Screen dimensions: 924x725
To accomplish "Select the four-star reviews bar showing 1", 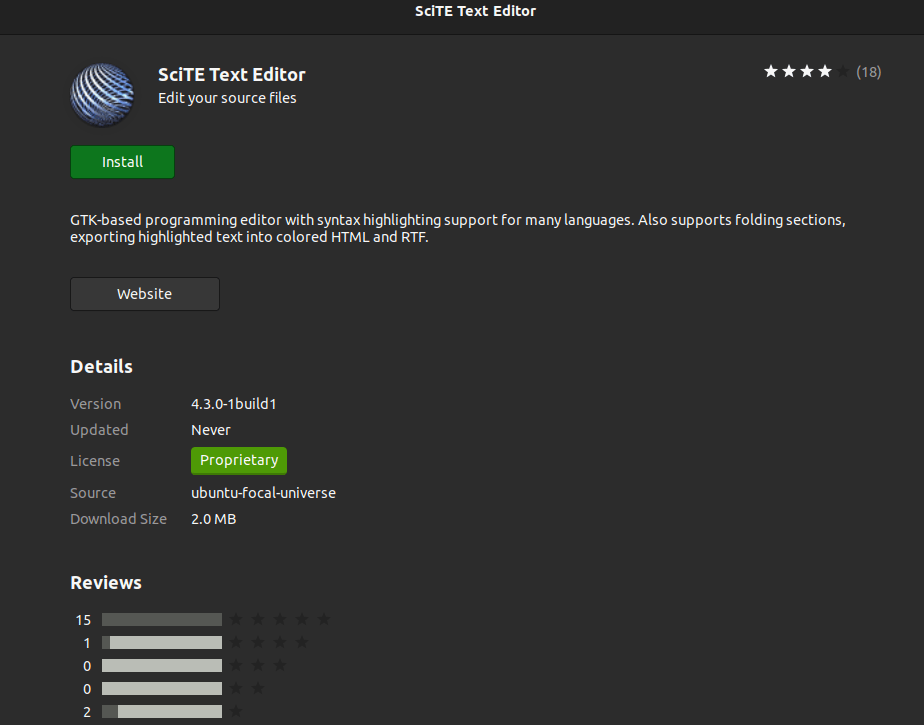I will [x=162, y=642].
